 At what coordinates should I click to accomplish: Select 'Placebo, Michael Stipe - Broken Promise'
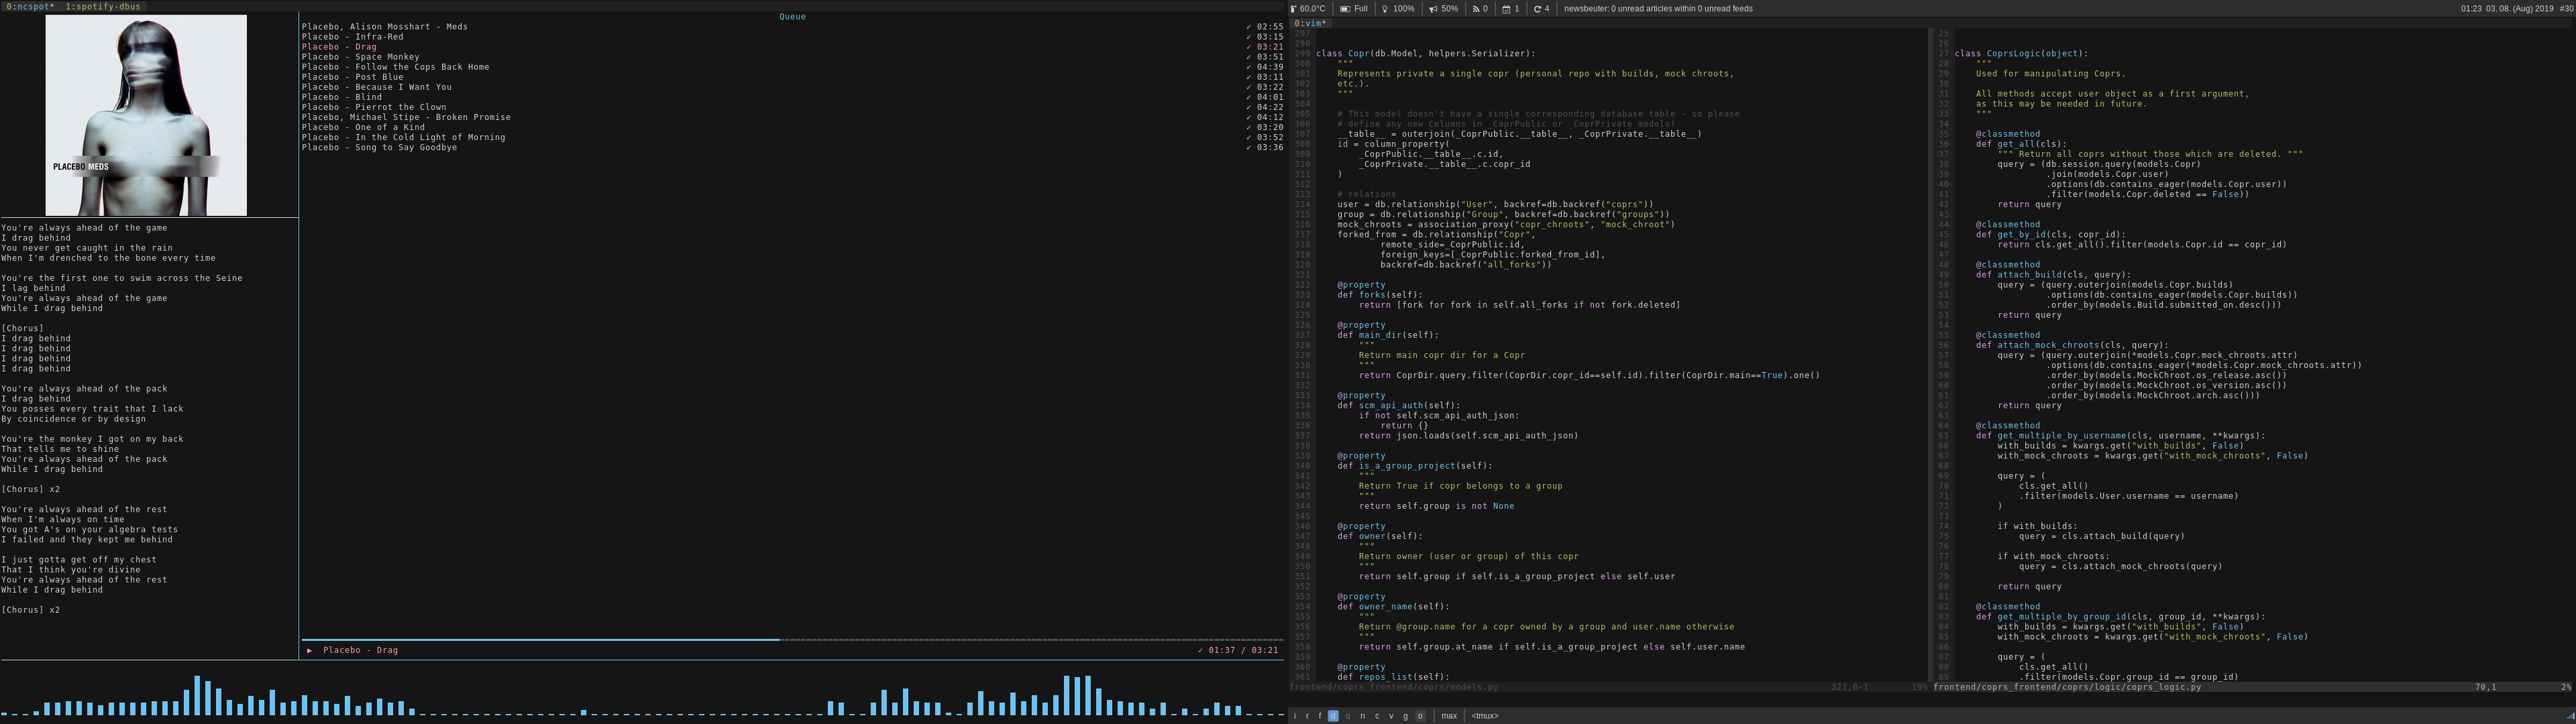[406, 117]
